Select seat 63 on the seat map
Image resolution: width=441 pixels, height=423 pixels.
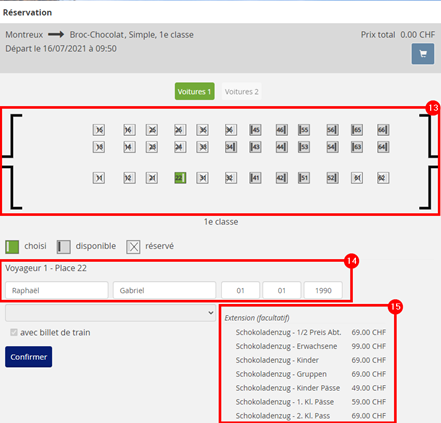click(357, 147)
